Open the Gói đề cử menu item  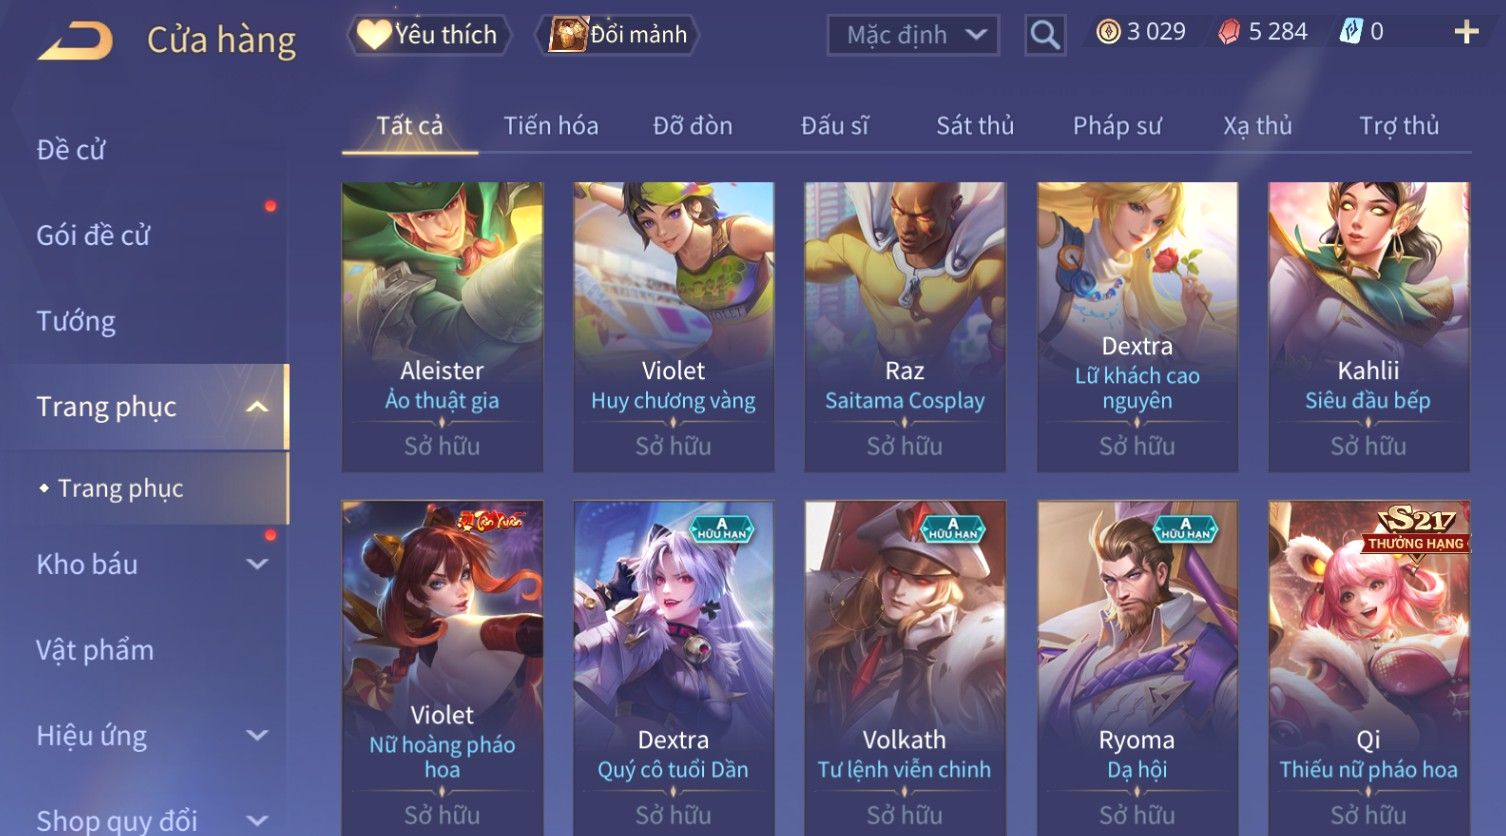(93, 236)
